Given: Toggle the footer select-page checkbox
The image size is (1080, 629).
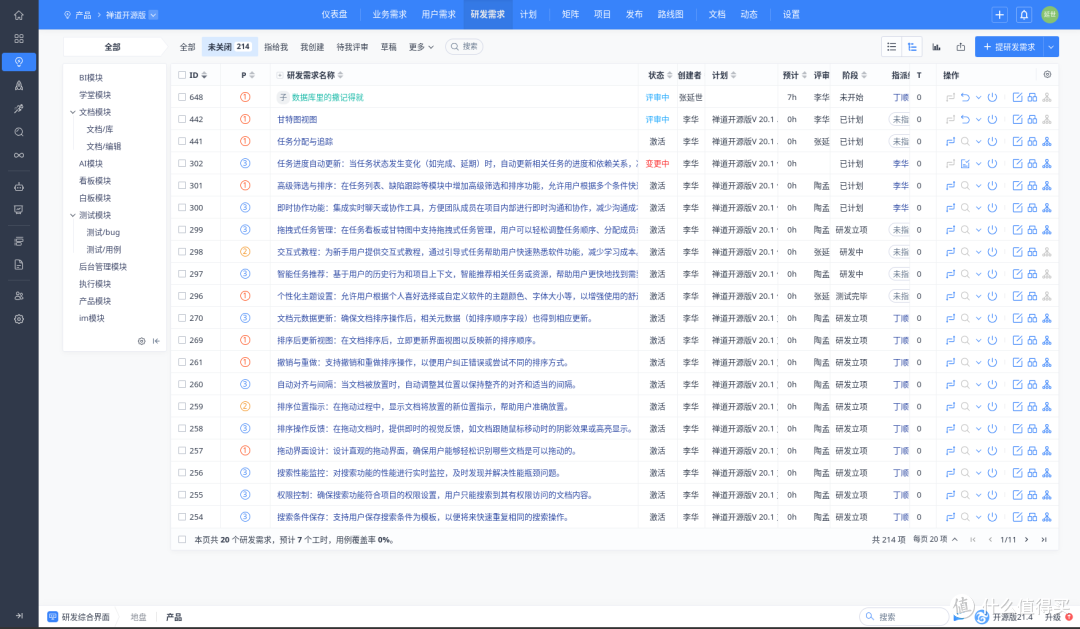Looking at the screenshot, I should 182,539.
